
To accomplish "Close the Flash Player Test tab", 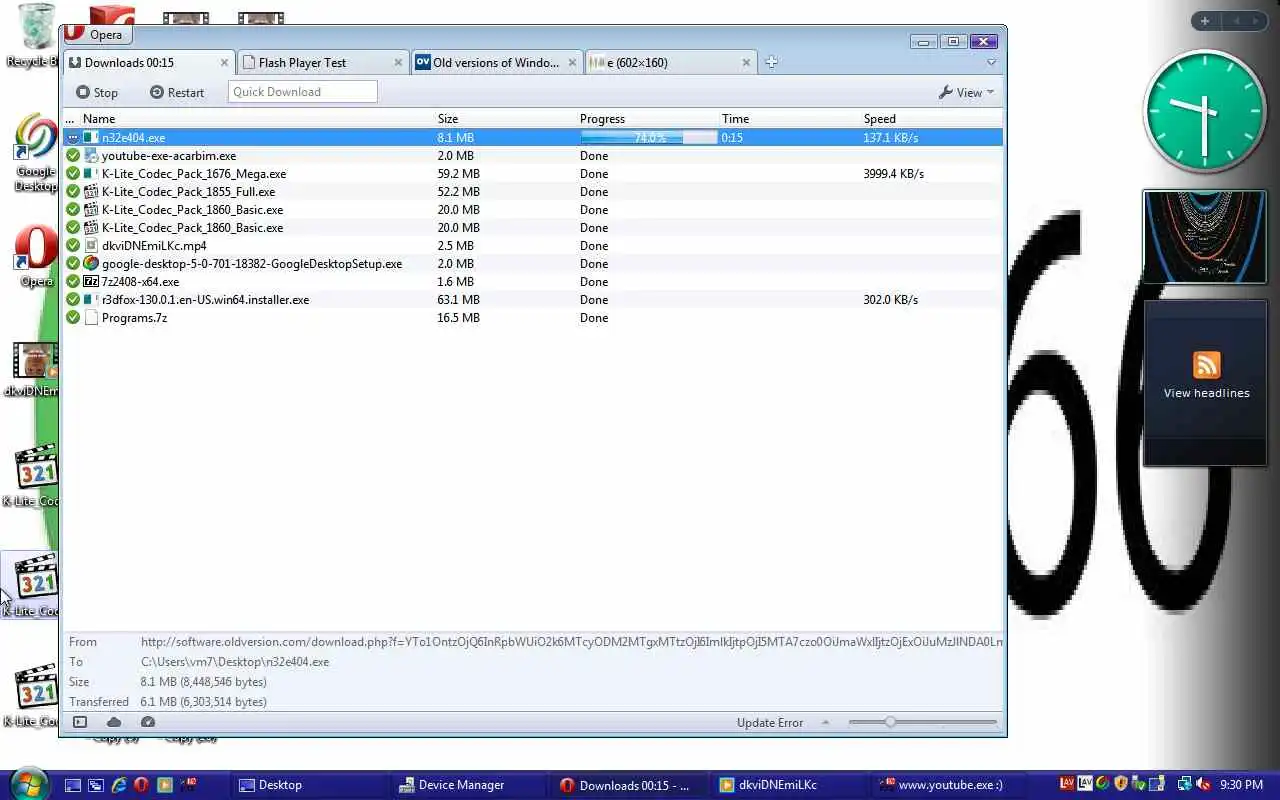I will coord(398,62).
